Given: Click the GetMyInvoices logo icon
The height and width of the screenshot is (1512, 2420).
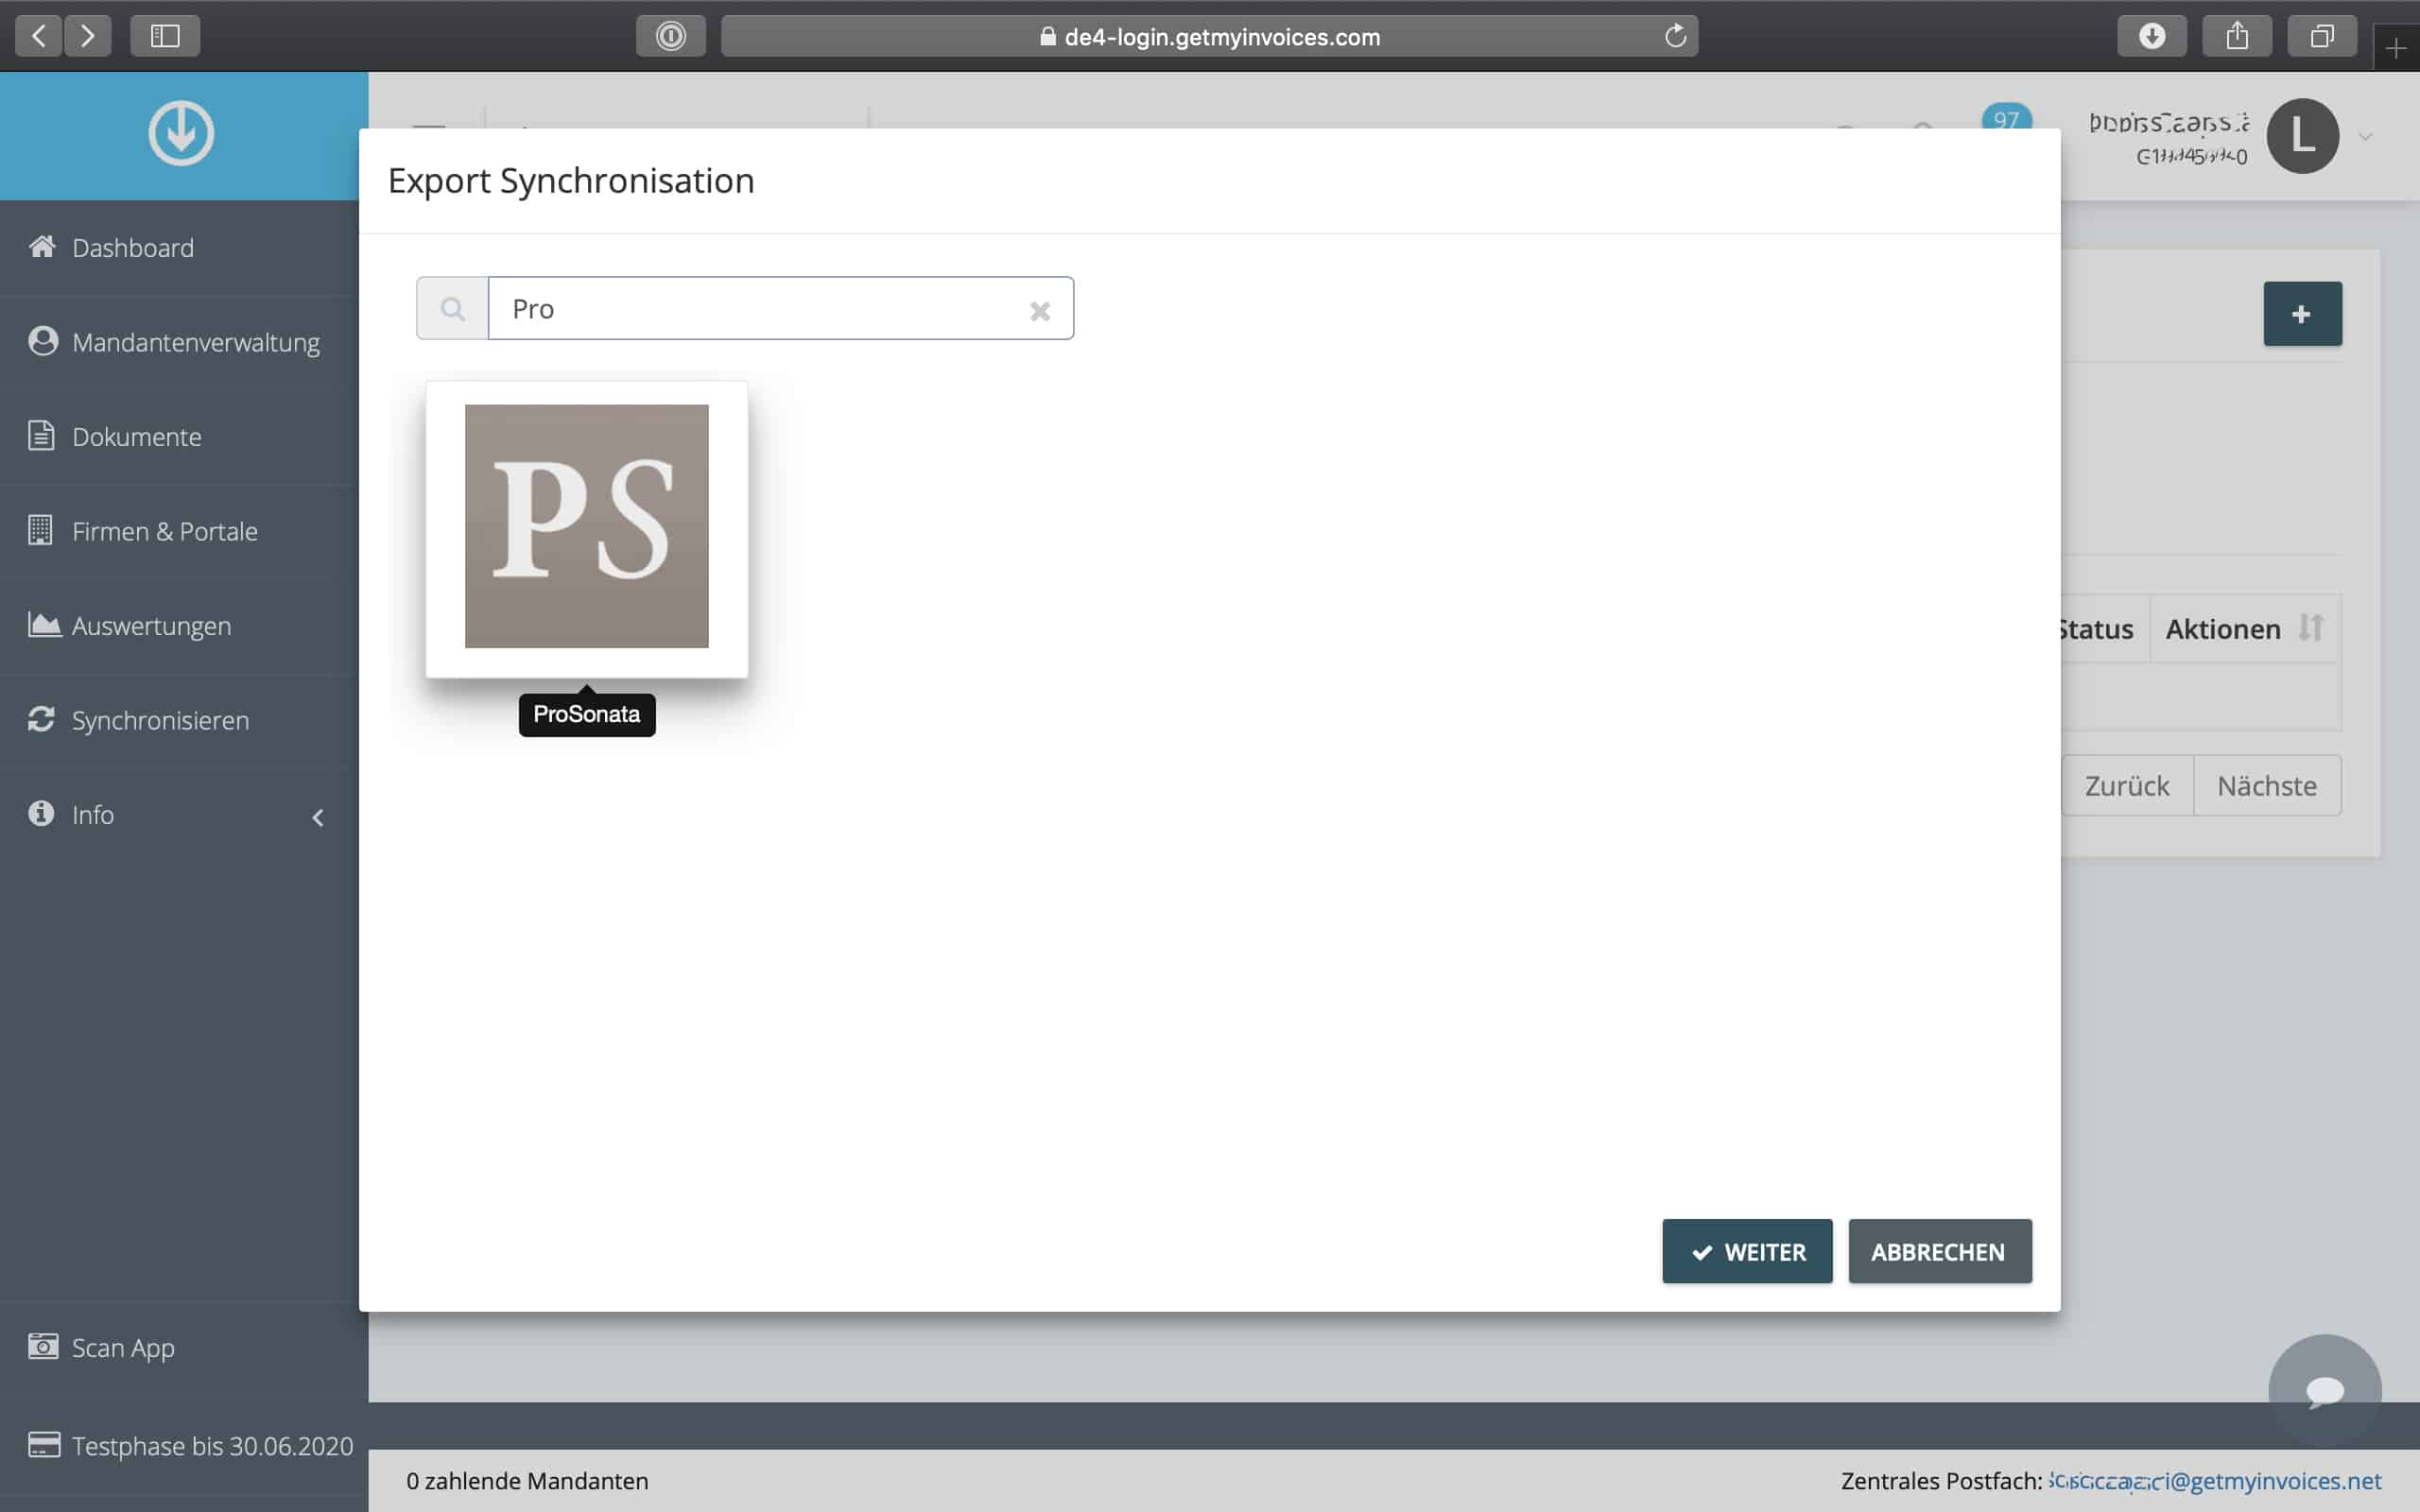Looking at the screenshot, I should click(181, 133).
